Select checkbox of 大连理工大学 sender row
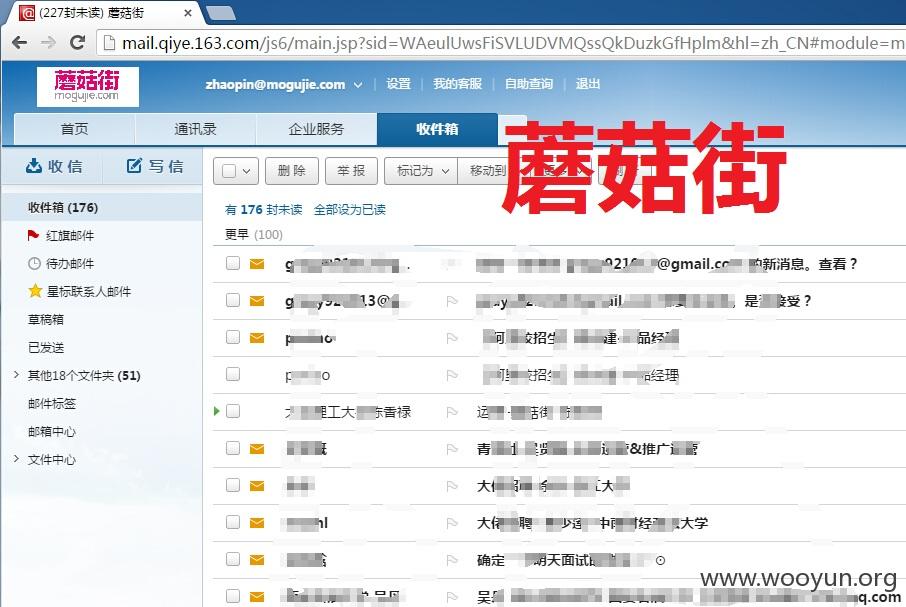The image size is (906, 607). click(x=233, y=411)
